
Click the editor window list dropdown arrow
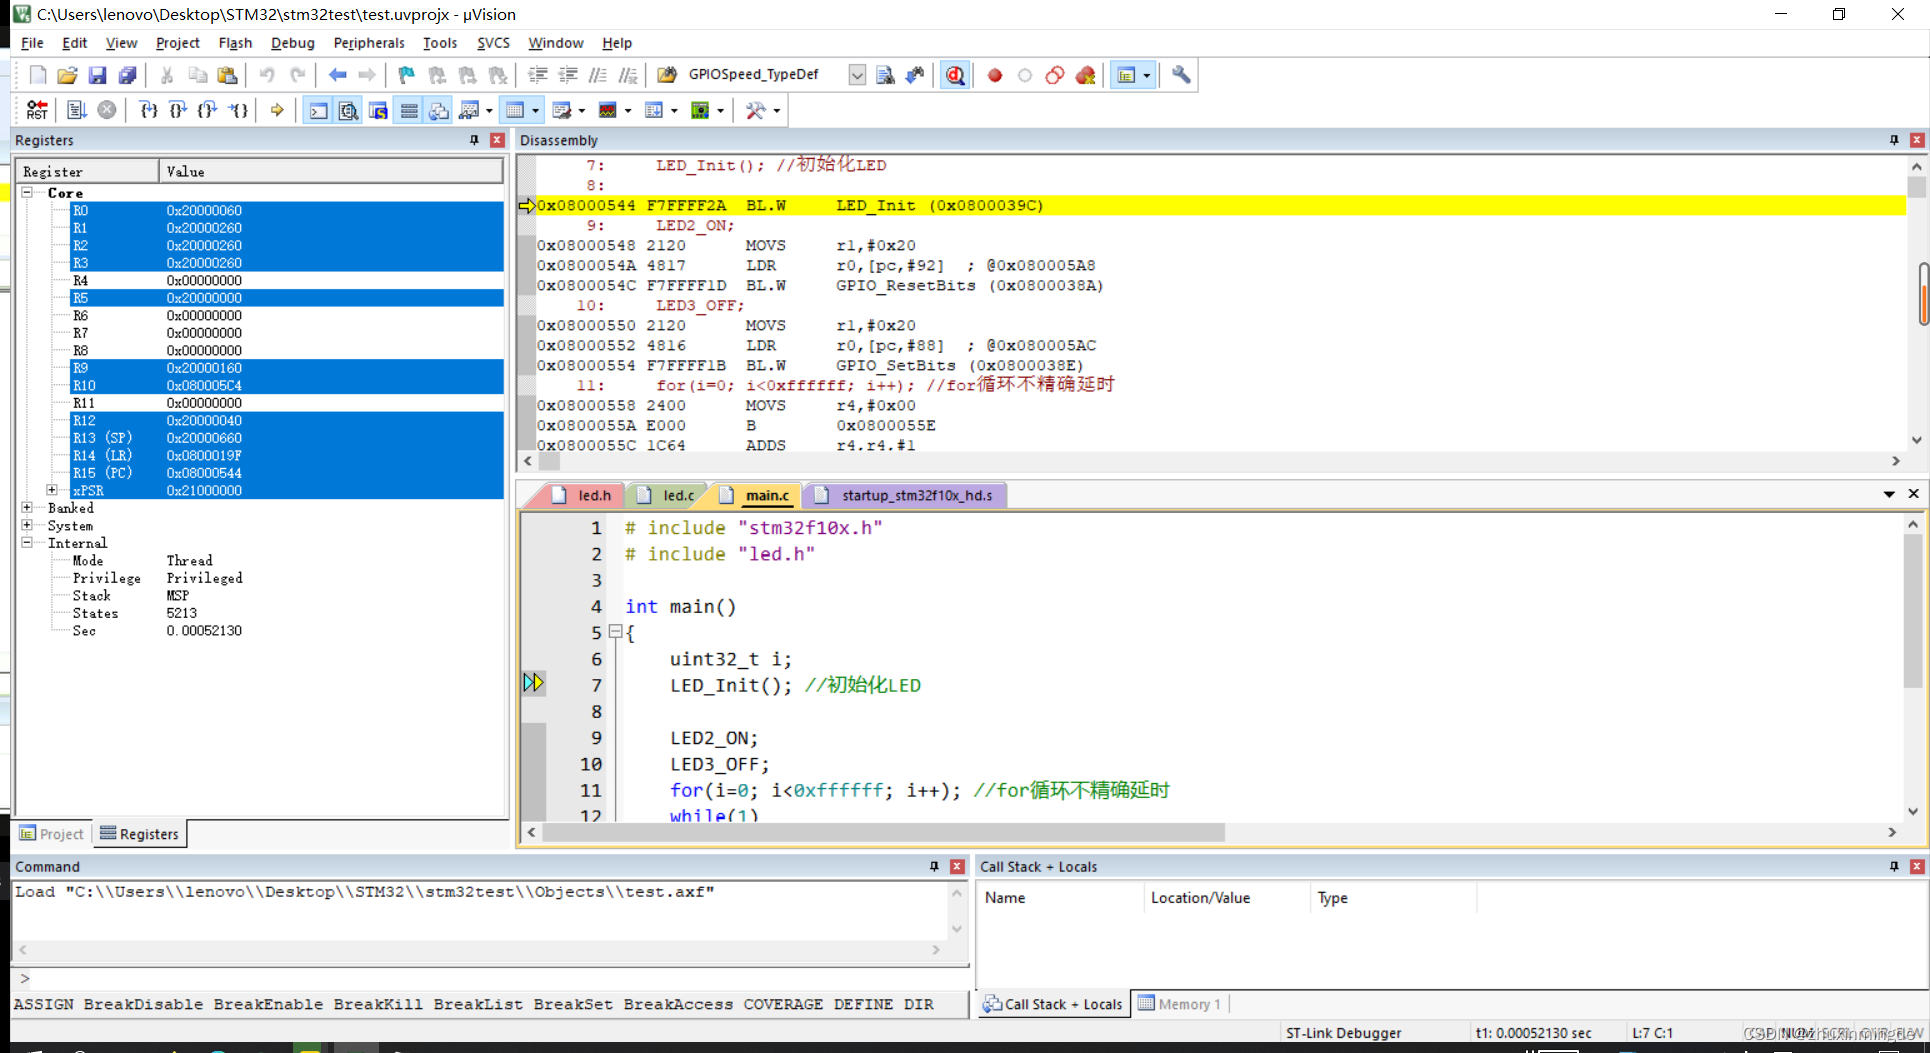[1889, 494]
